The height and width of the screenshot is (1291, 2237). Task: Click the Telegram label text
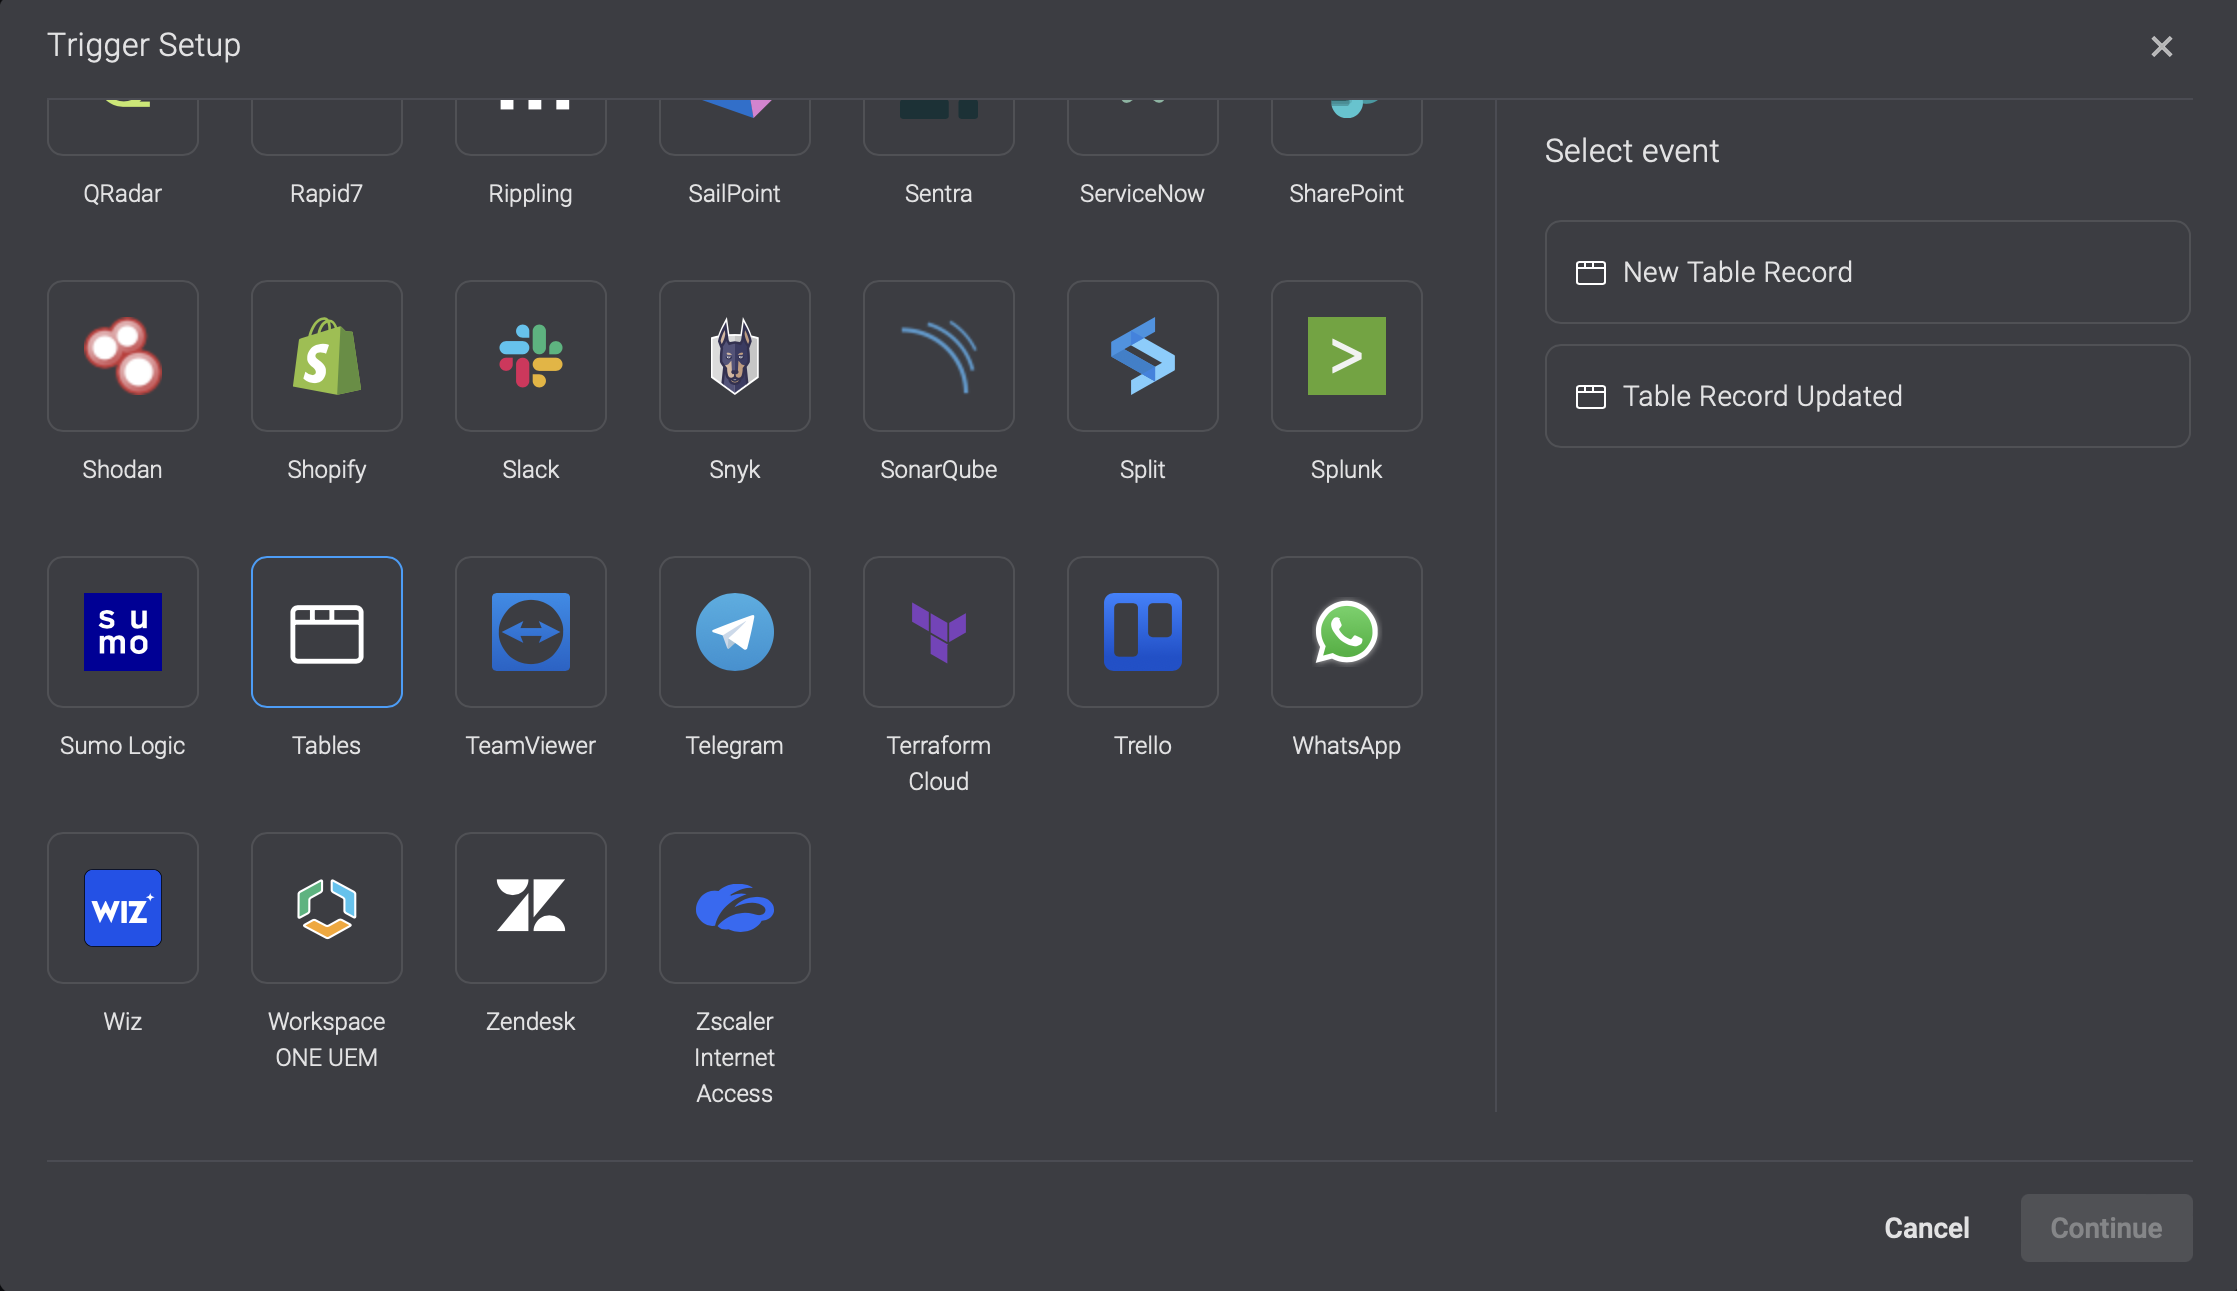735,746
